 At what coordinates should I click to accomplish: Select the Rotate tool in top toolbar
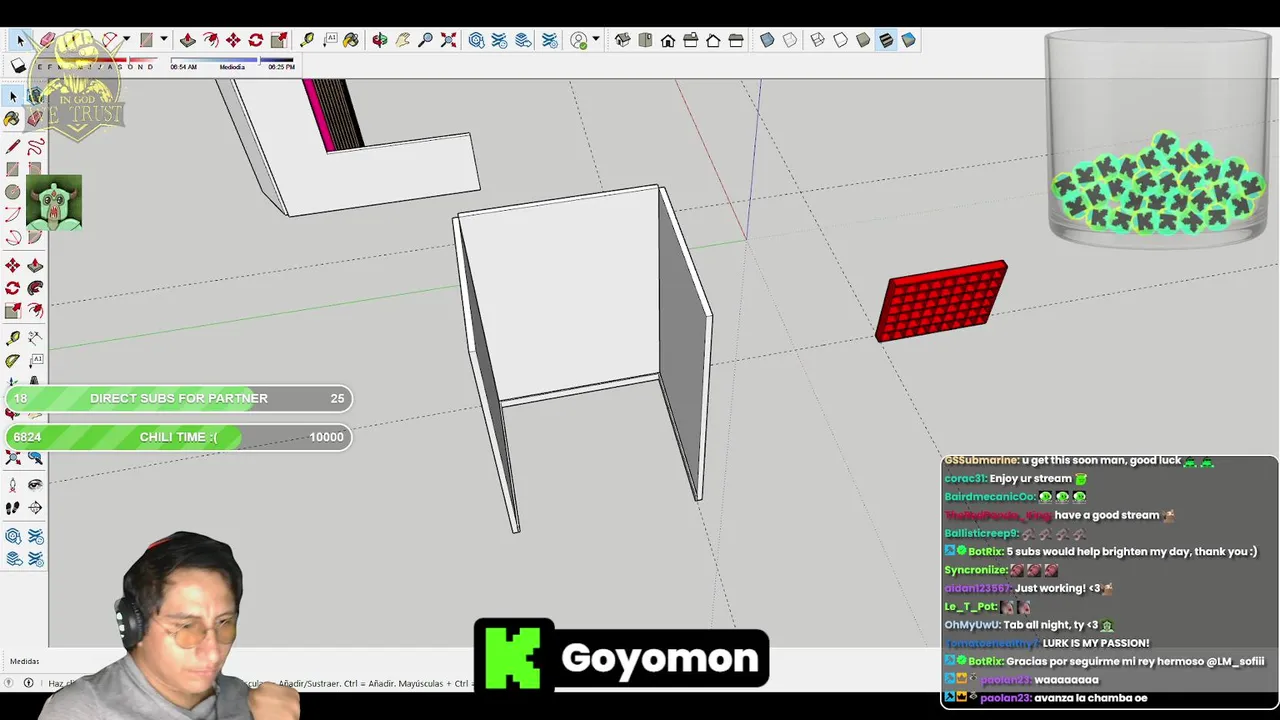[x=256, y=40]
